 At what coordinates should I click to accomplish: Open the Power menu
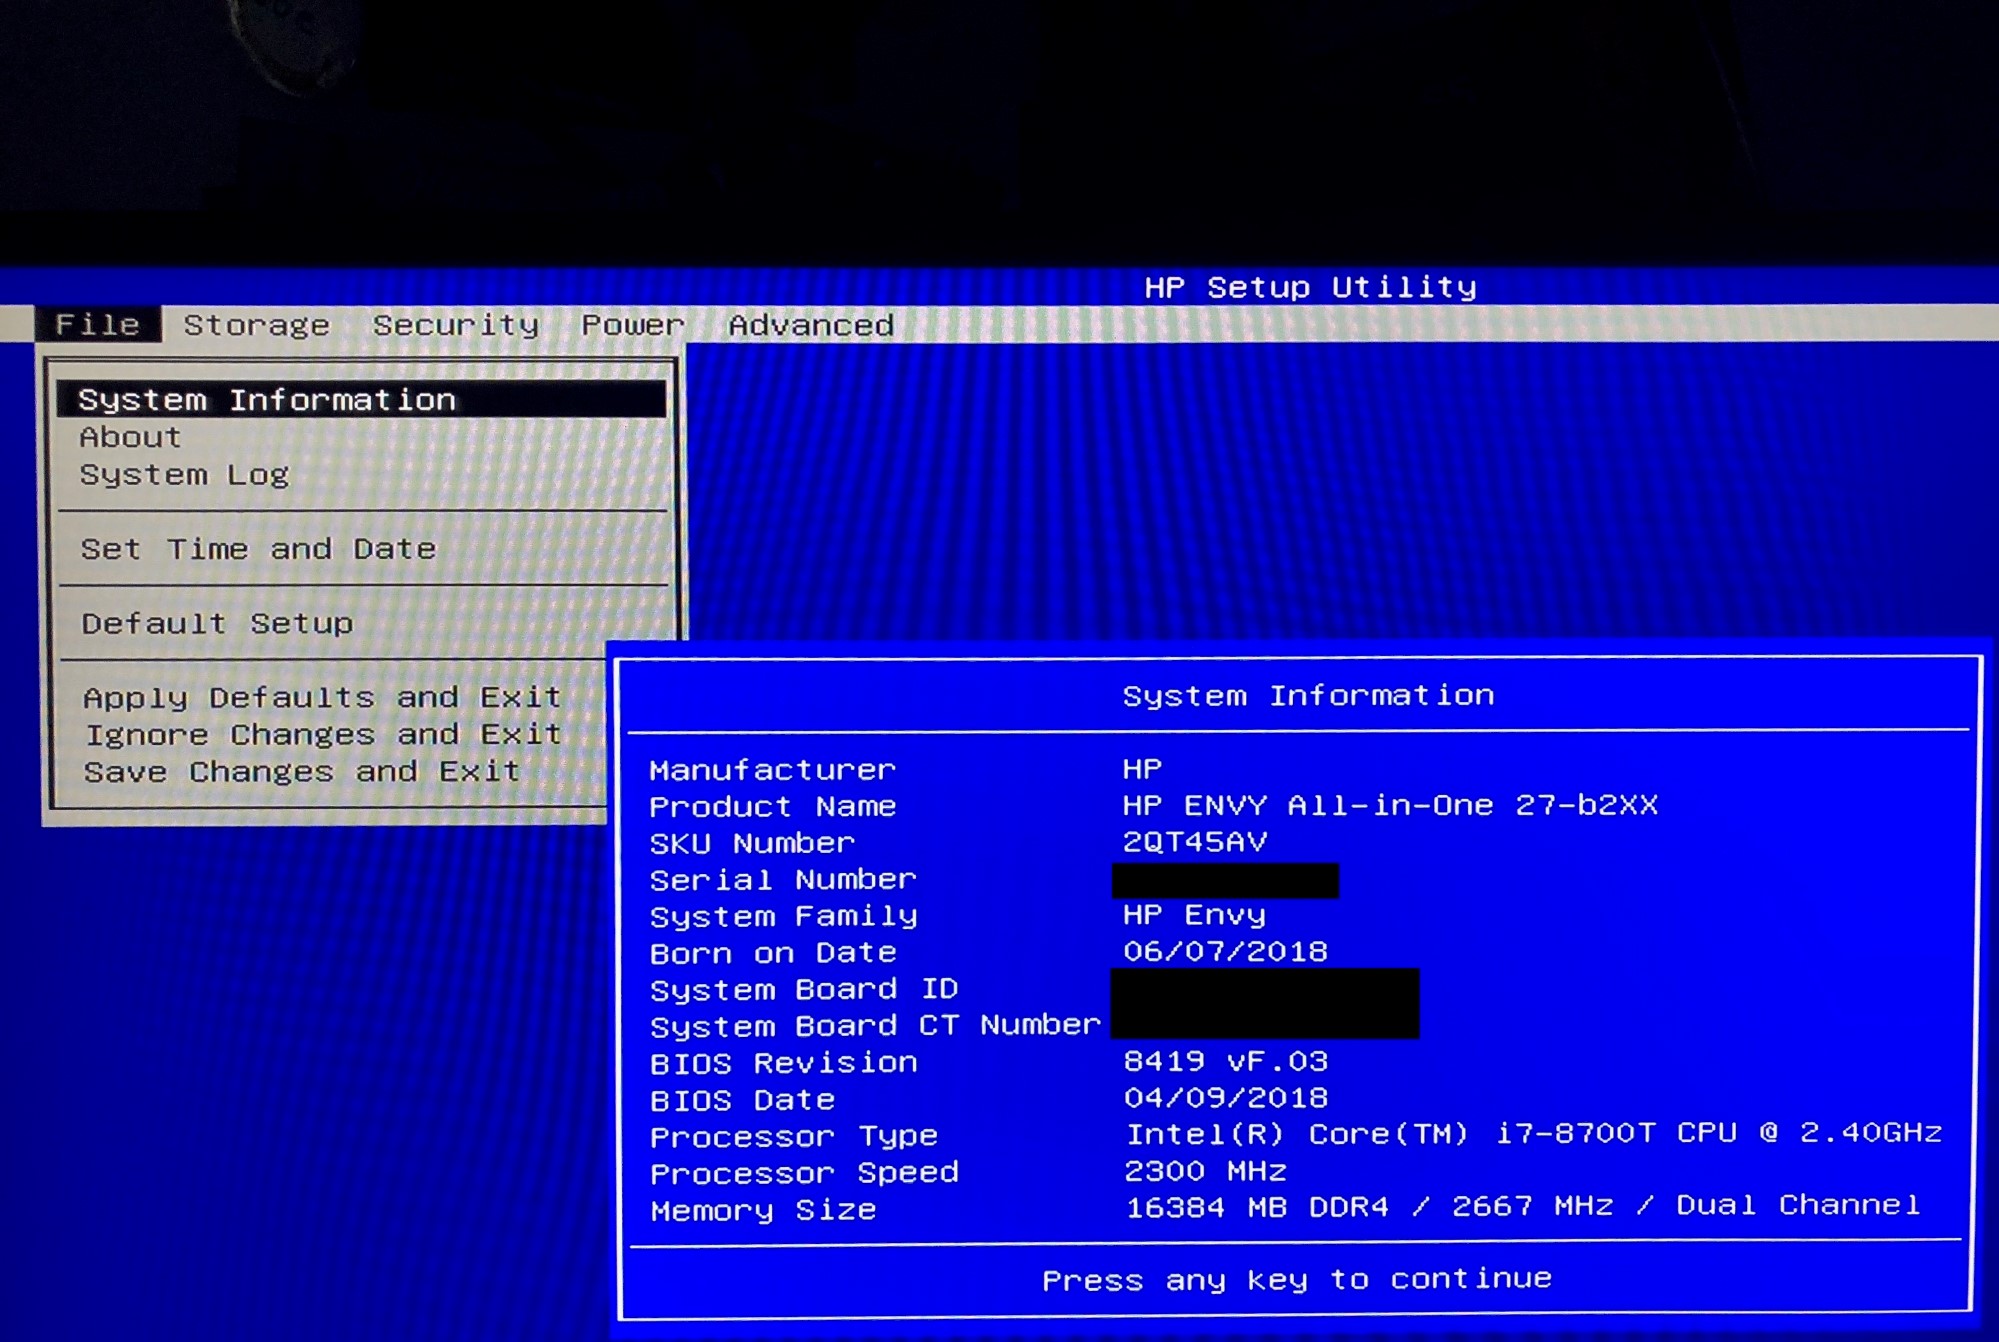pos(632,325)
